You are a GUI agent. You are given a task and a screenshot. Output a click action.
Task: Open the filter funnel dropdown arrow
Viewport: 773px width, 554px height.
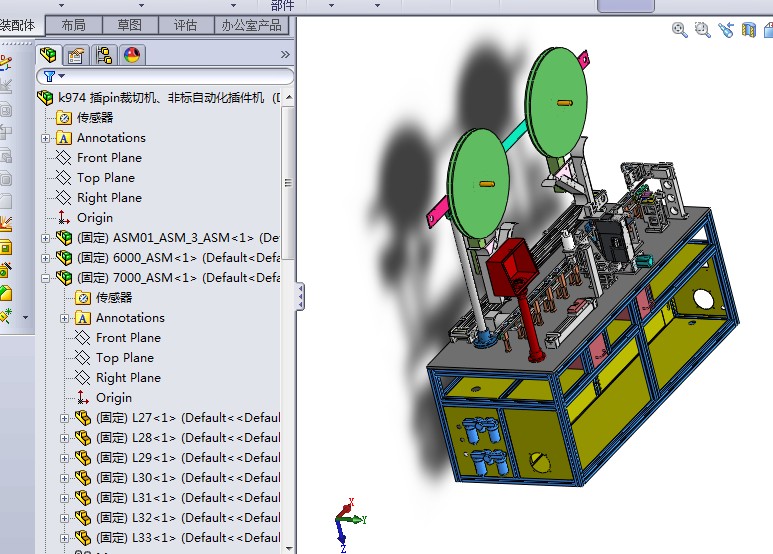pos(62,76)
